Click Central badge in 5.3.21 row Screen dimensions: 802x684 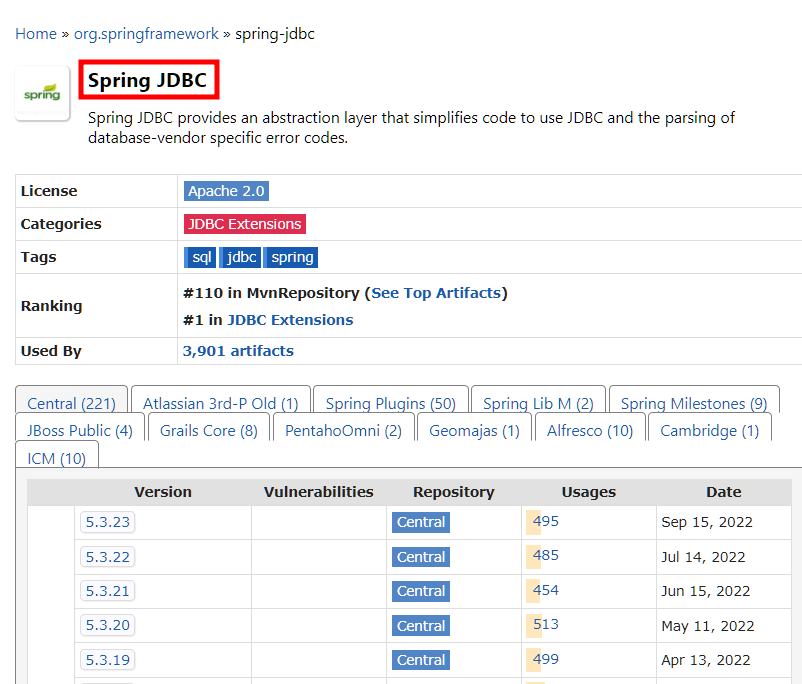point(421,591)
